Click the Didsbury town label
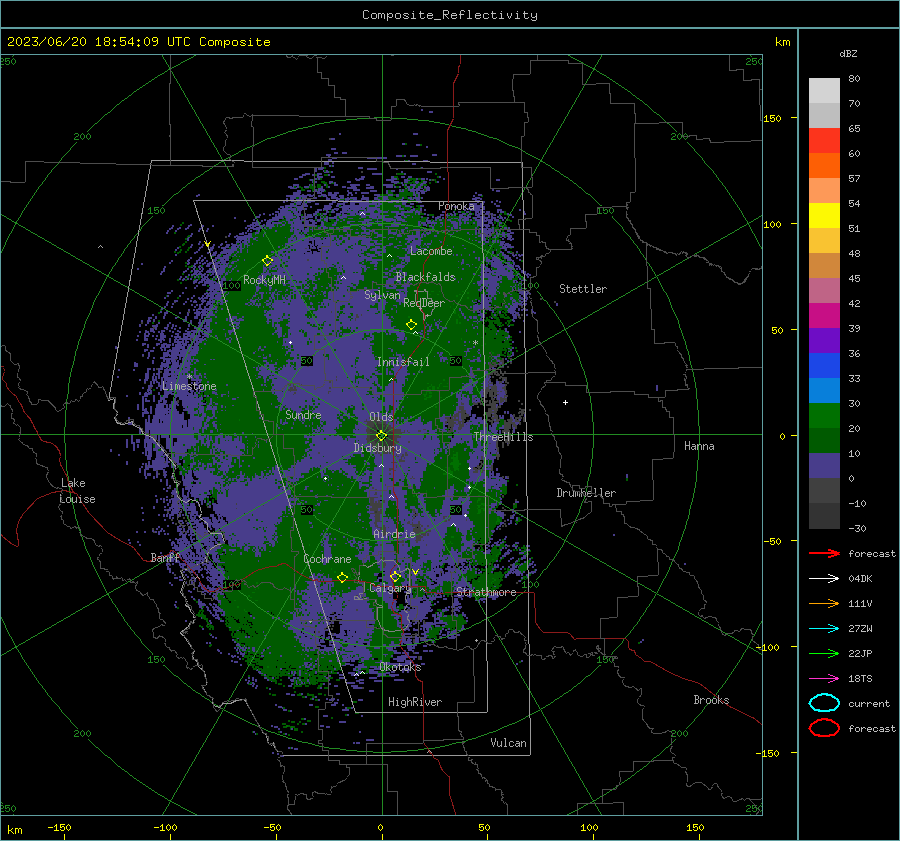 [x=377, y=448]
